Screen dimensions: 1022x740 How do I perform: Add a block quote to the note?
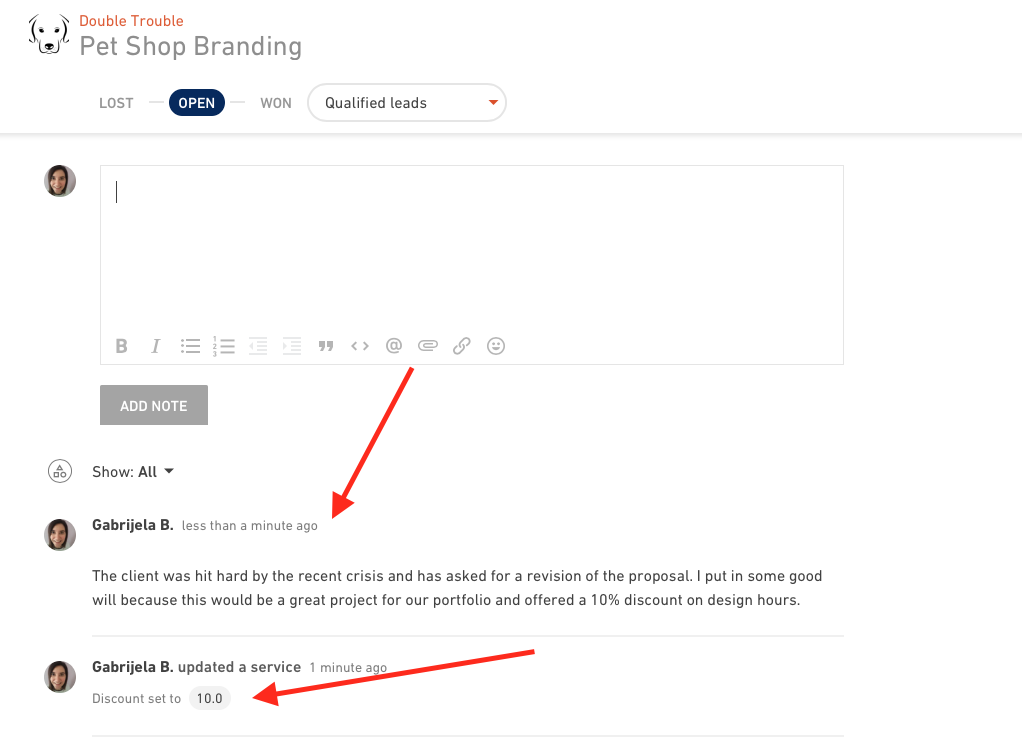pyautogui.click(x=326, y=346)
